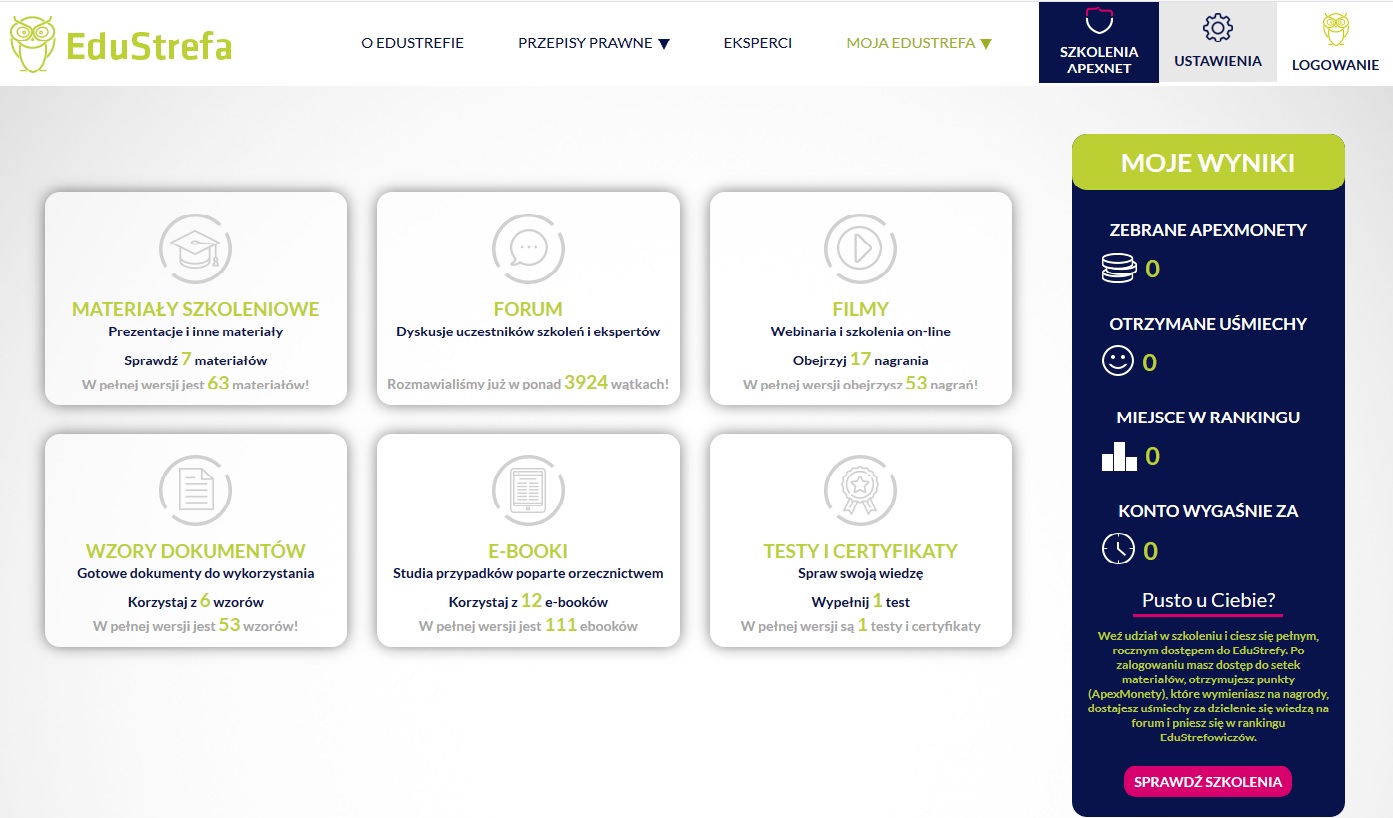Click the Pusto u Ciebie? heading
The width and height of the screenshot is (1393, 818).
[1208, 601]
